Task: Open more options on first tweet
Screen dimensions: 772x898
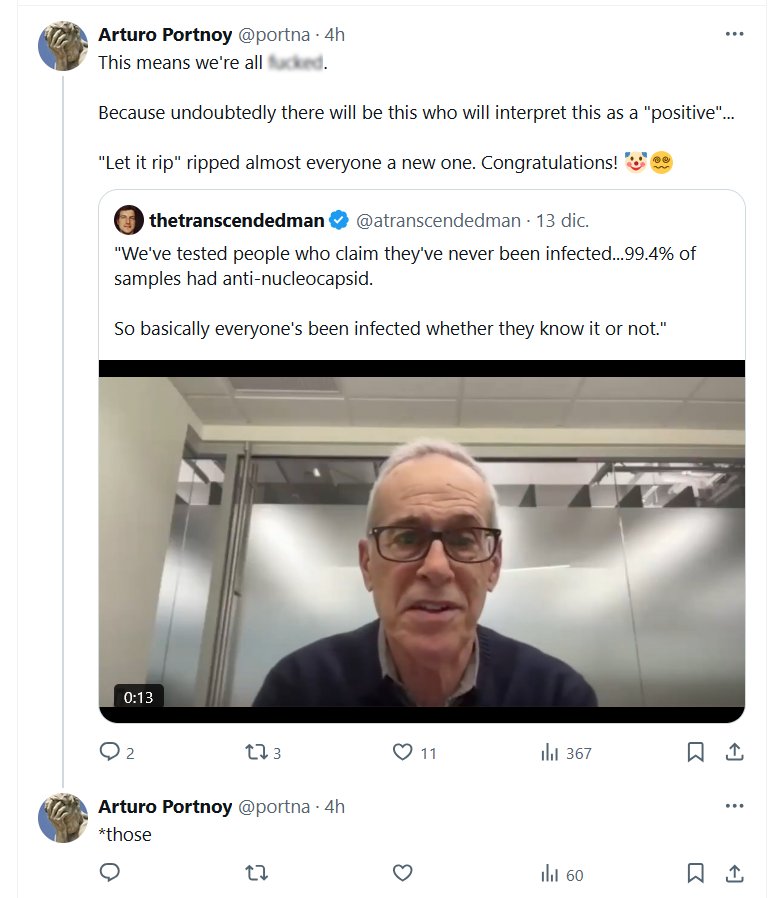Action: [x=734, y=34]
